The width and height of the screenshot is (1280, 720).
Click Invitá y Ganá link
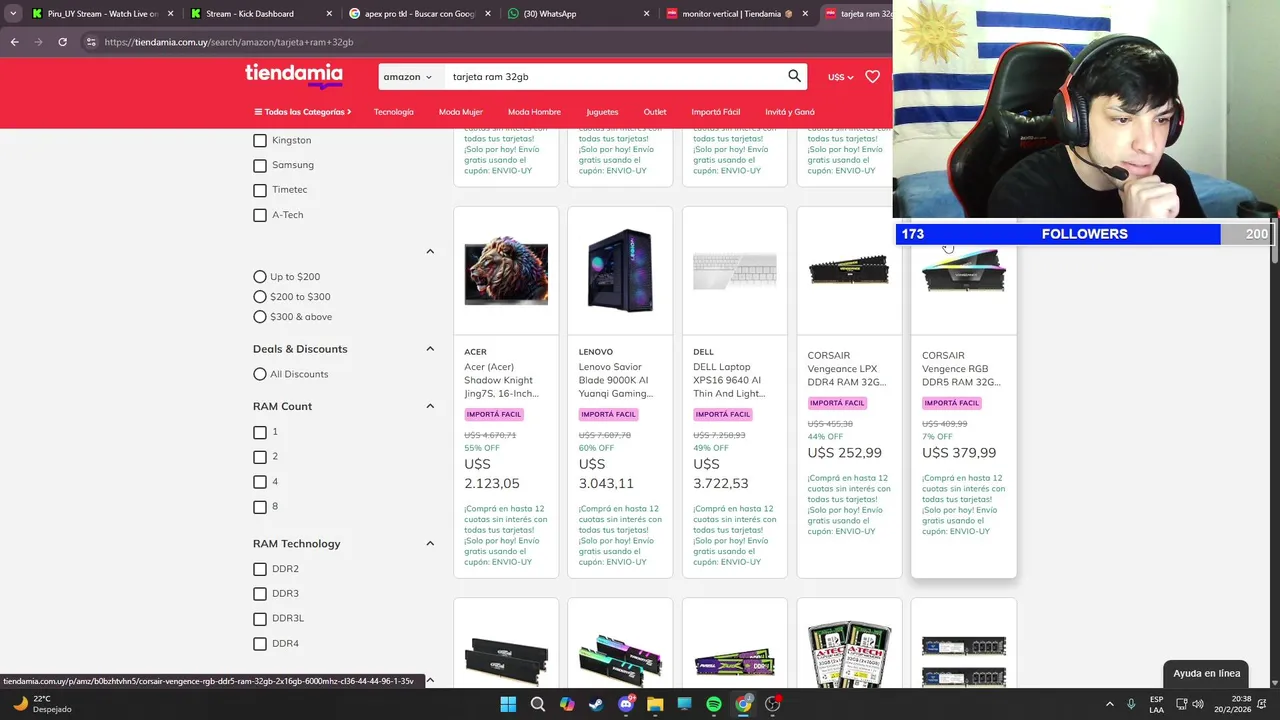(790, 112)
